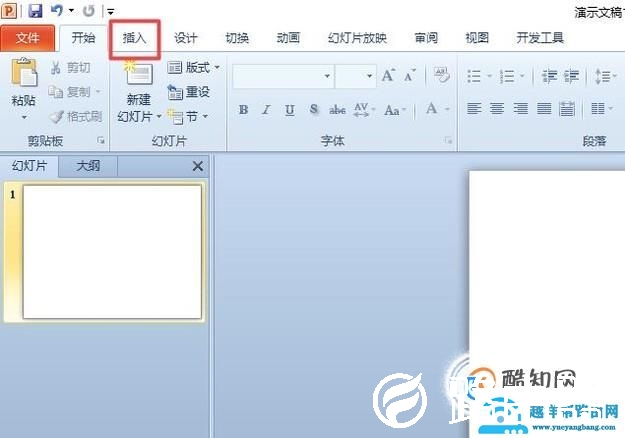This screenshot has width=625, height=438.
Task: Click the 粘贴 (Paste) clipboard icon
Action: point(24,73)
